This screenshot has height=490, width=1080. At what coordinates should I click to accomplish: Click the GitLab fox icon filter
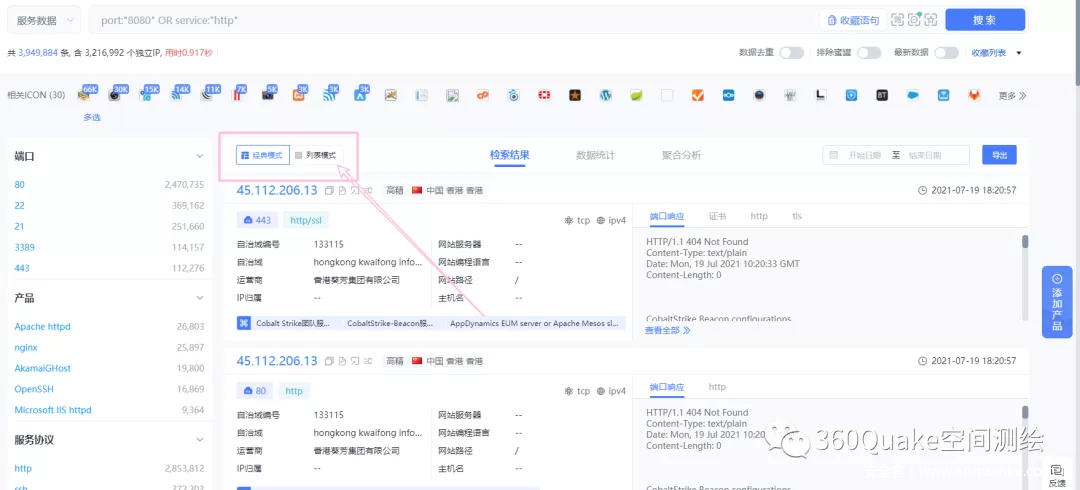pos(973,95)
